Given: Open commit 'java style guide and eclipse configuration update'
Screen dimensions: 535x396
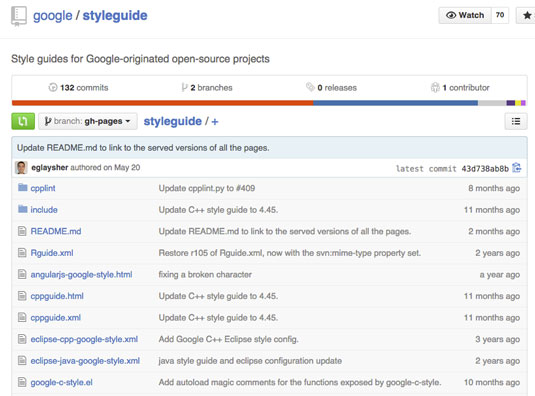Looking at the screenshot, I should 250,361.
